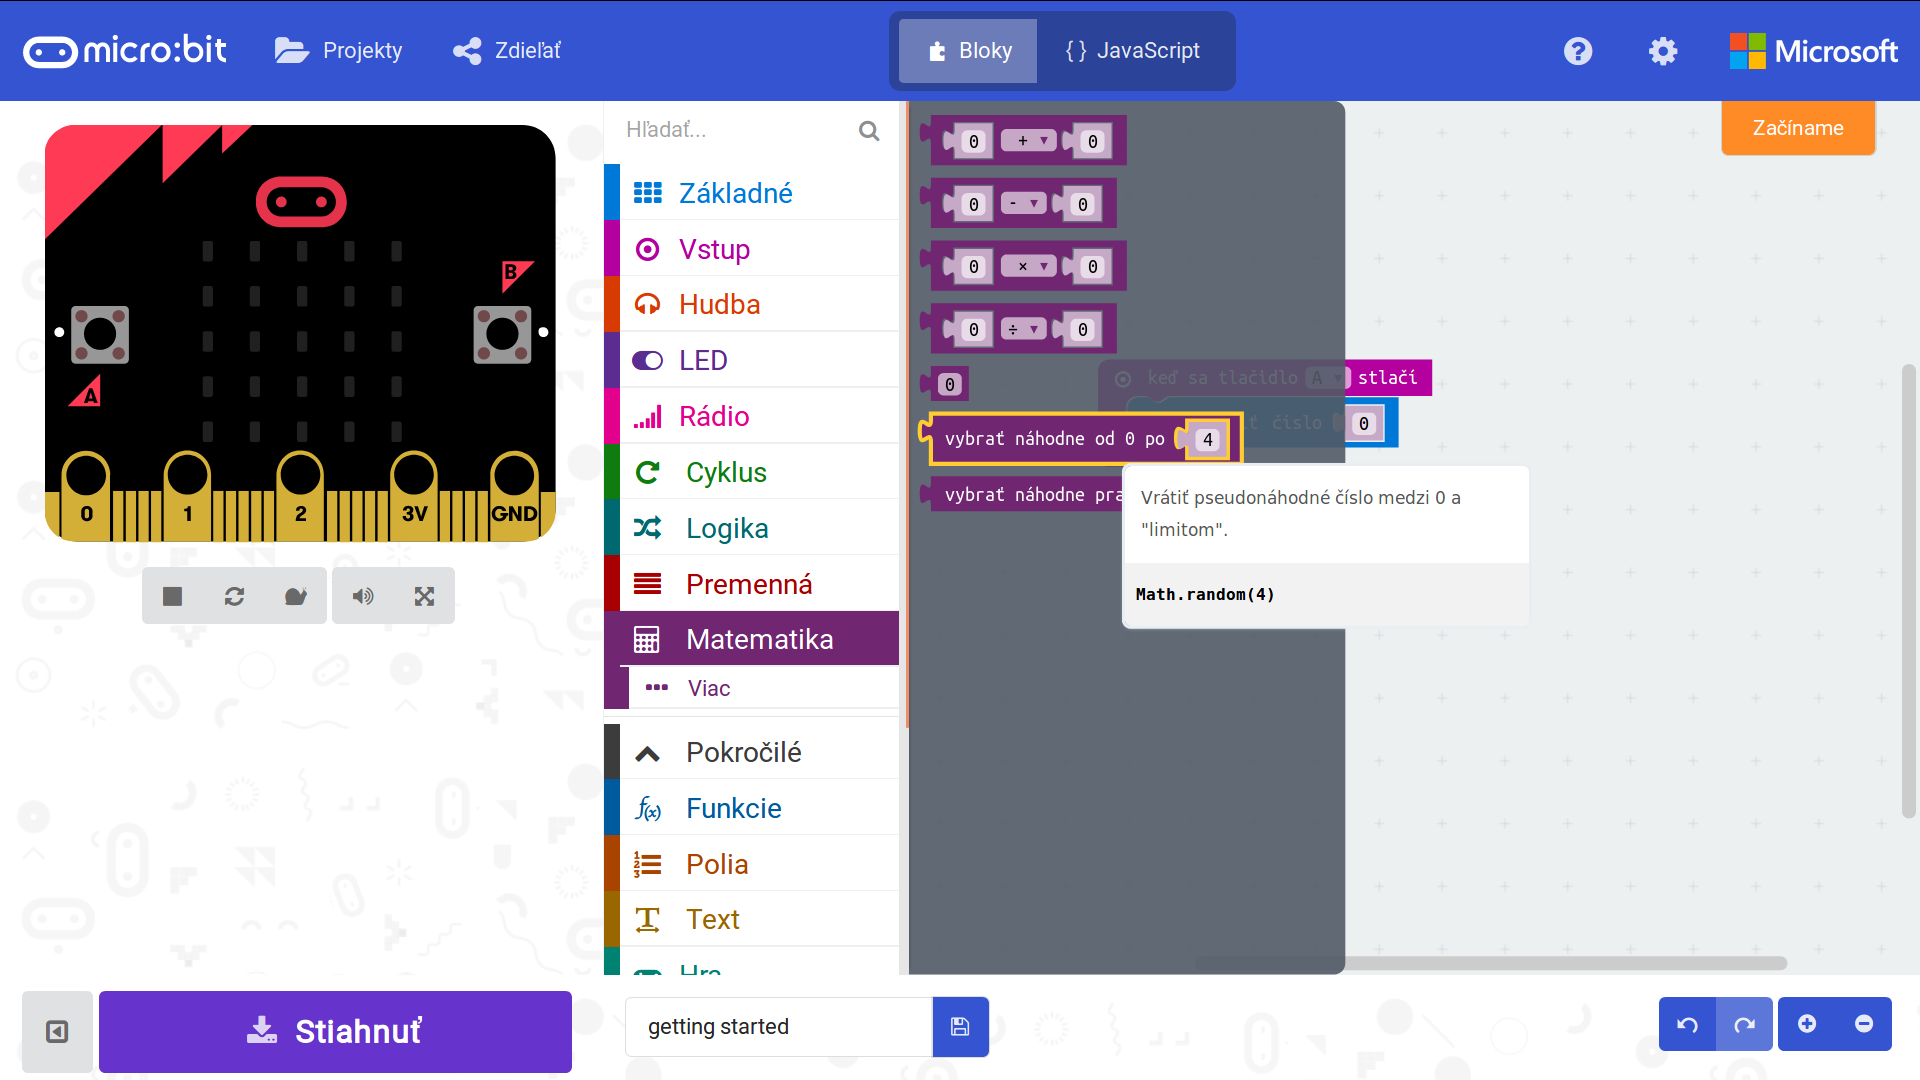
Task: Open the help menu
Action: (1578, 51)
